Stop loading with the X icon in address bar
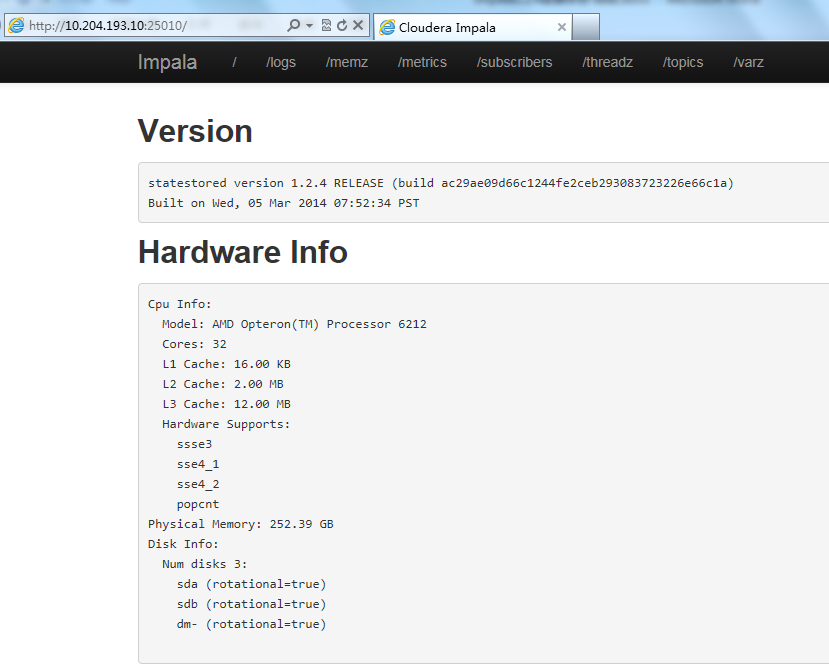The height and width of the screenshot is (667, 829). tap(358, 25)
